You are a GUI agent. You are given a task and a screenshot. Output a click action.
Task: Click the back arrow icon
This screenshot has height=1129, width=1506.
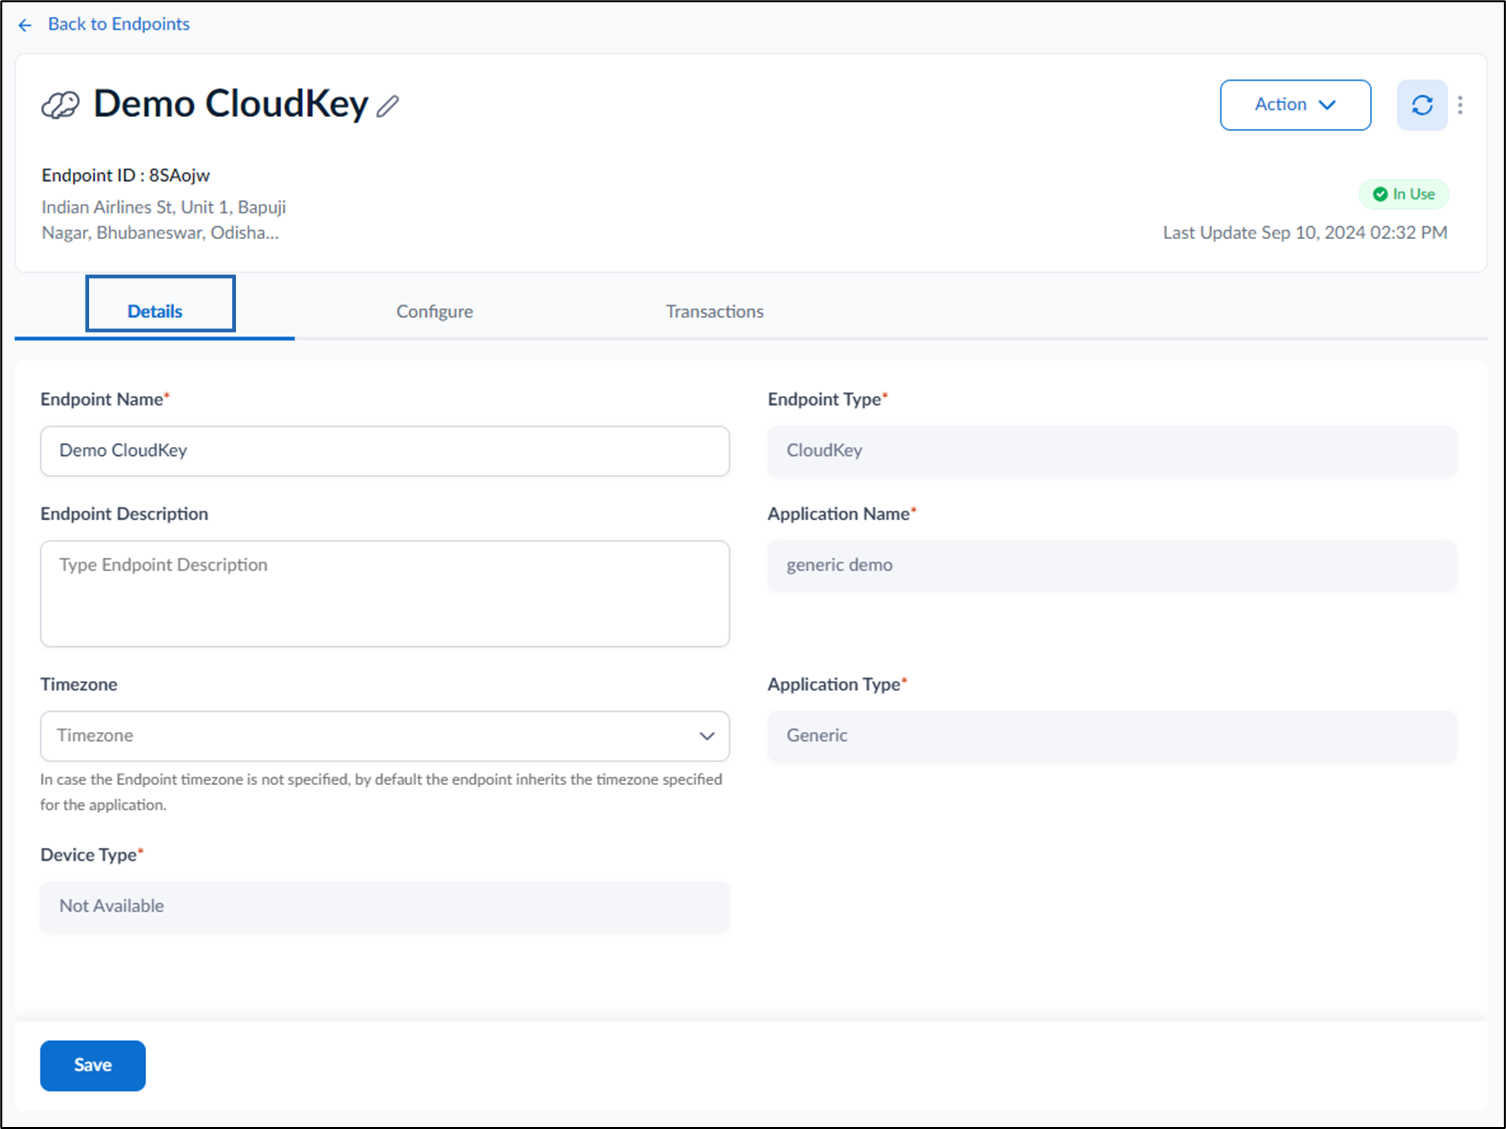(x=25, y=25)
